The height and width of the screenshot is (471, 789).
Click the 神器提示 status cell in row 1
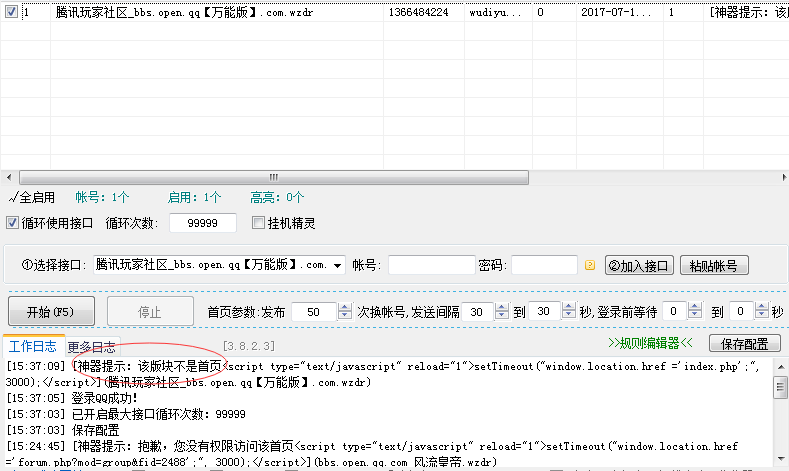tap(746, 12)
